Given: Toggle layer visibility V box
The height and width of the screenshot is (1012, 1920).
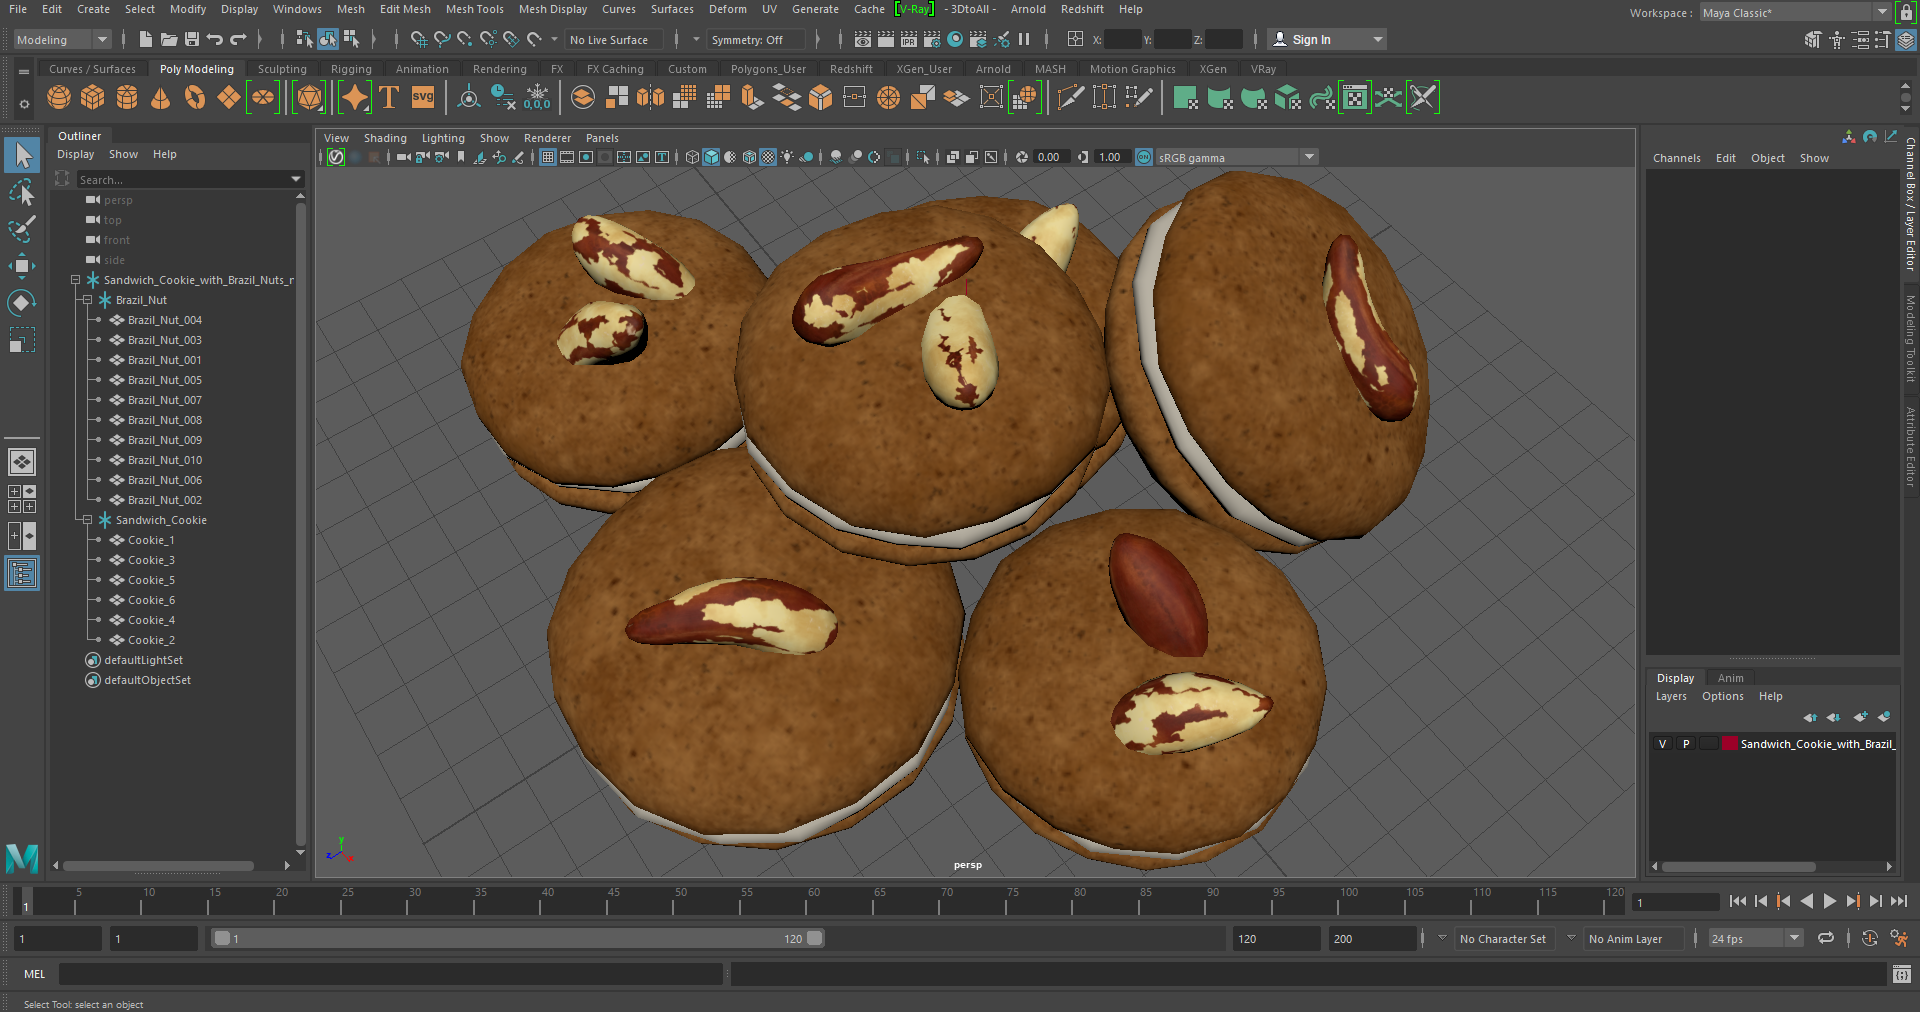Looking at the screenshot, I should coord(1662,744).
